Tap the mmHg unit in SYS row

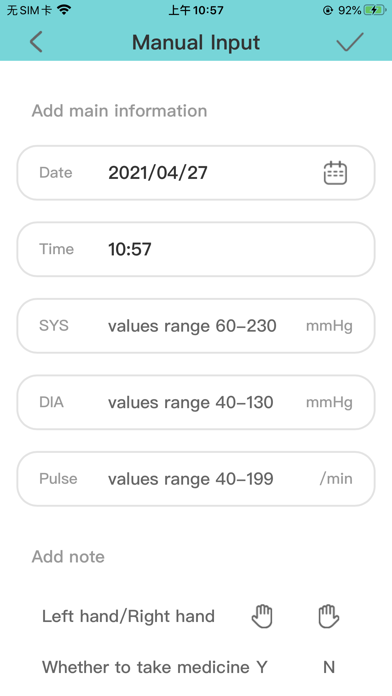[329, 326]
